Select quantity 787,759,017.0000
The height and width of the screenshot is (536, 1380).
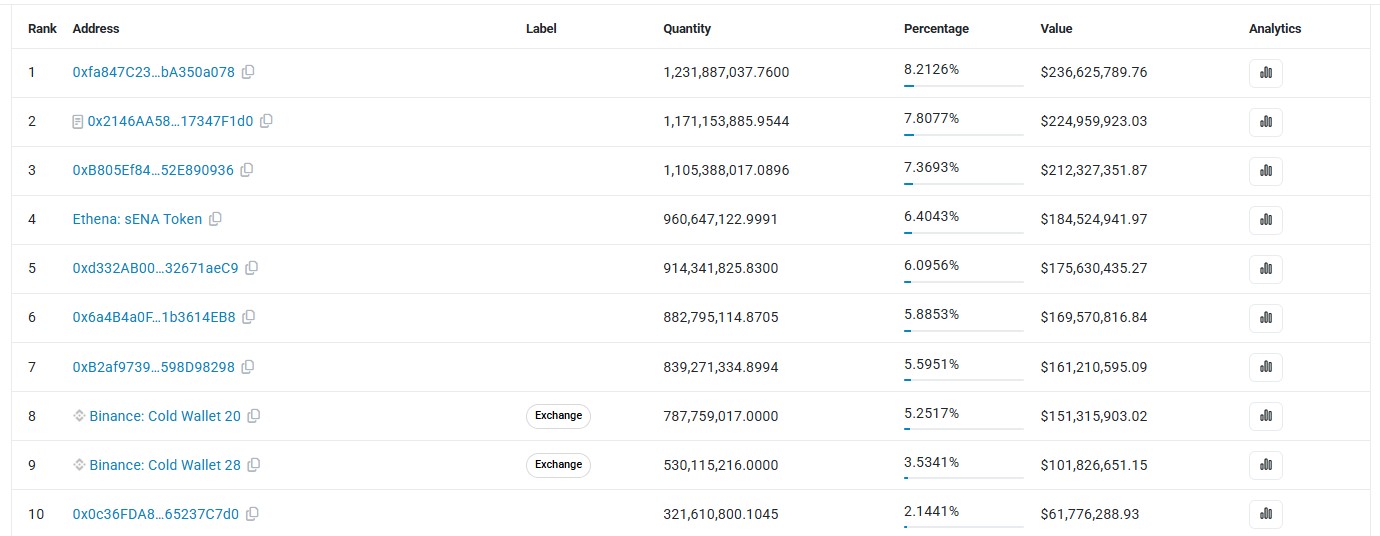point(720,416)
